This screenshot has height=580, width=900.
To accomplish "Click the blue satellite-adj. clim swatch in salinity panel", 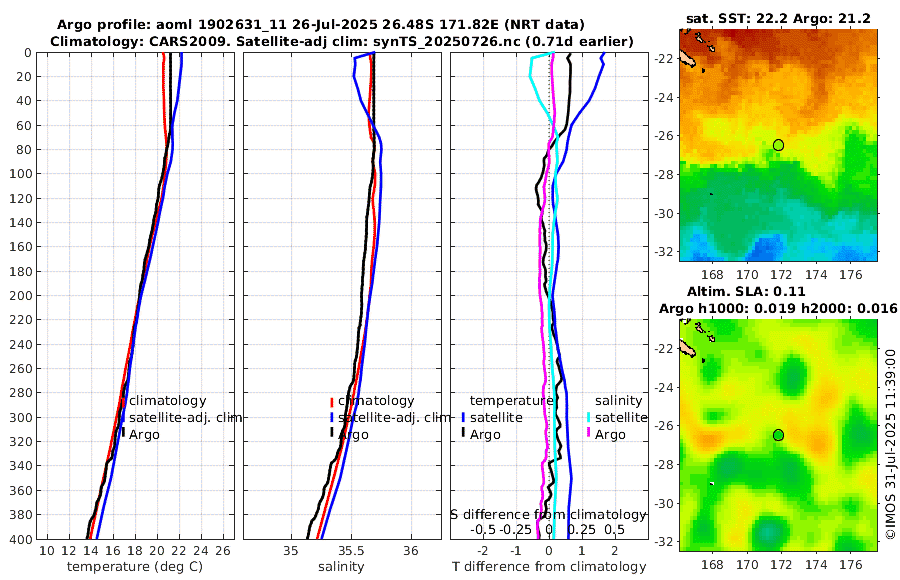I will click(332, 418).
